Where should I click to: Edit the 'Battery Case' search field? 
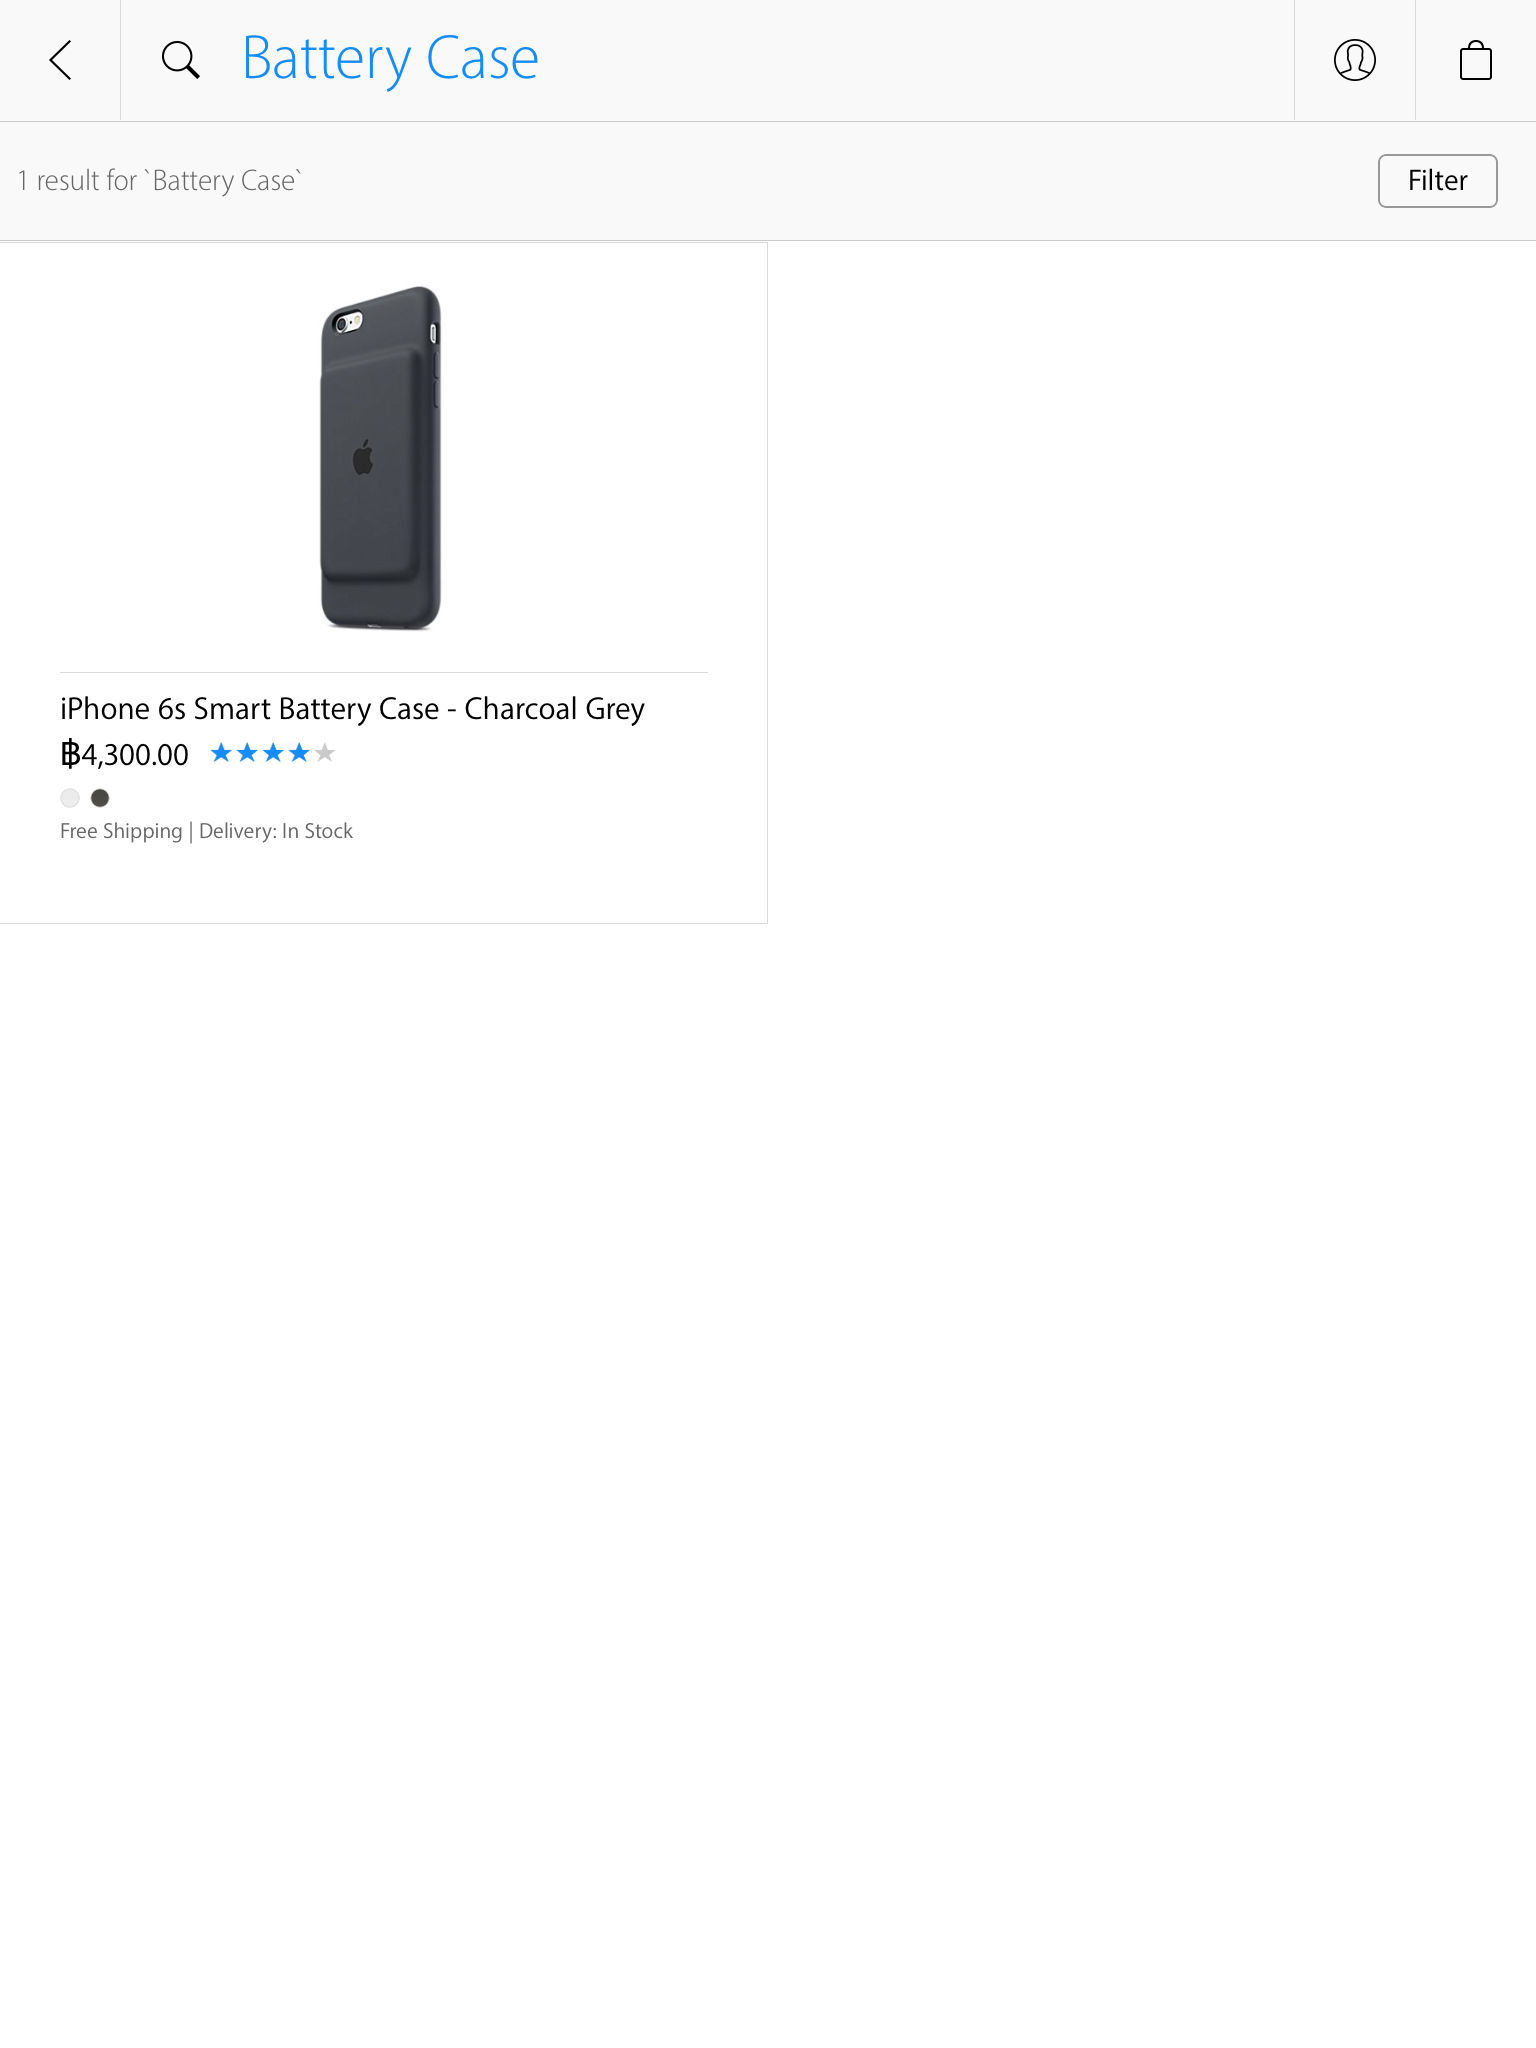click(390, 60)
